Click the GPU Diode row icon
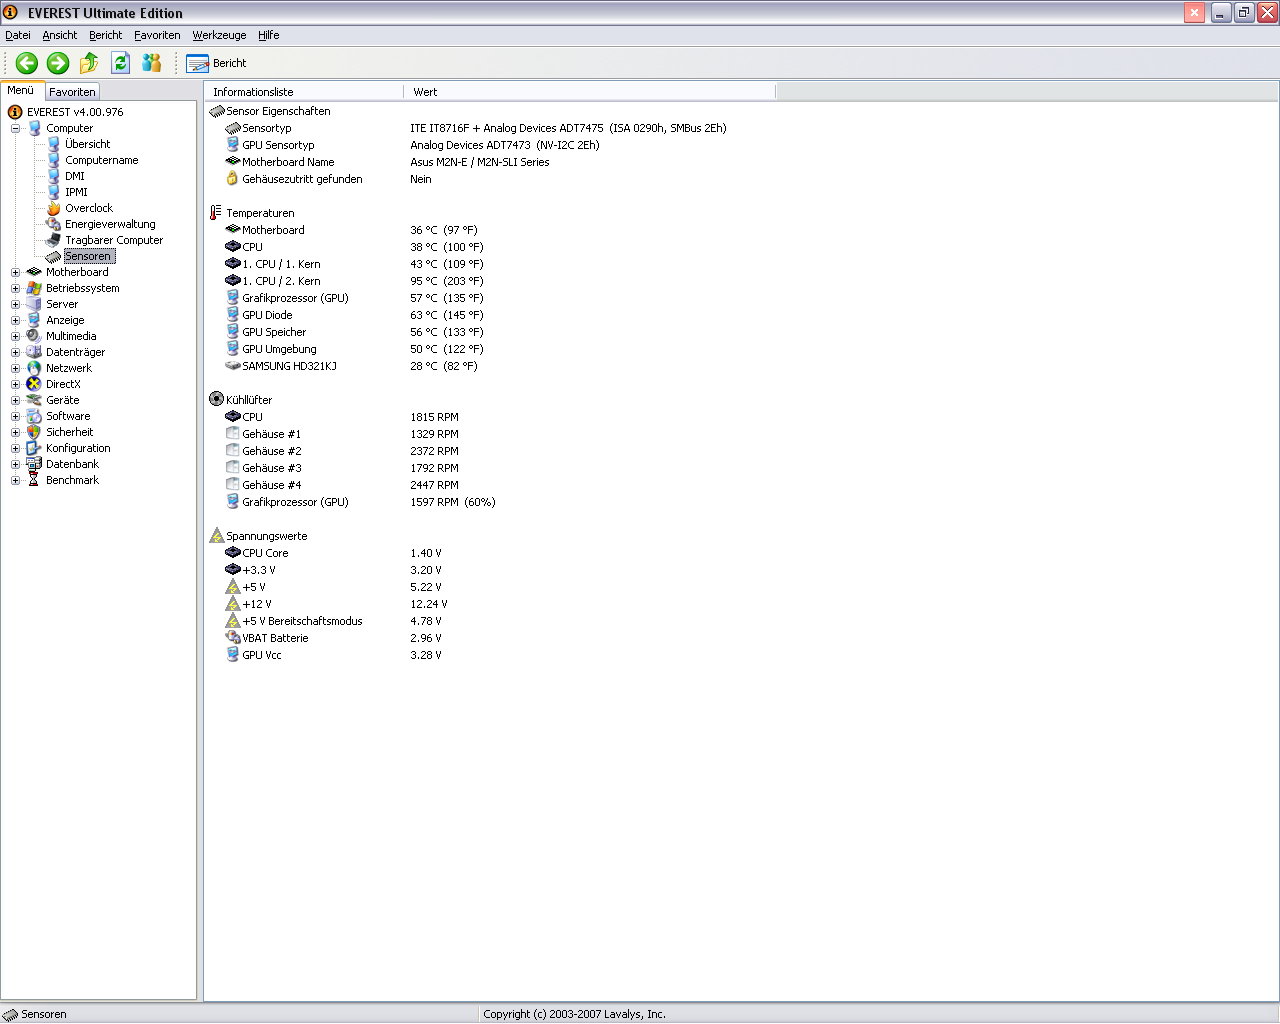The width and height of the screenshot is (1280, 1024). [233, 315]
